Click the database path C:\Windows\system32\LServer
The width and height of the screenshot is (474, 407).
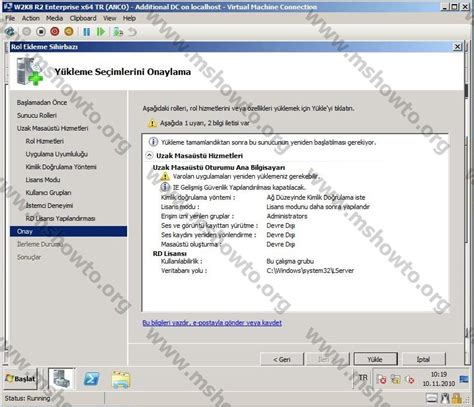[x=310, y=271]
